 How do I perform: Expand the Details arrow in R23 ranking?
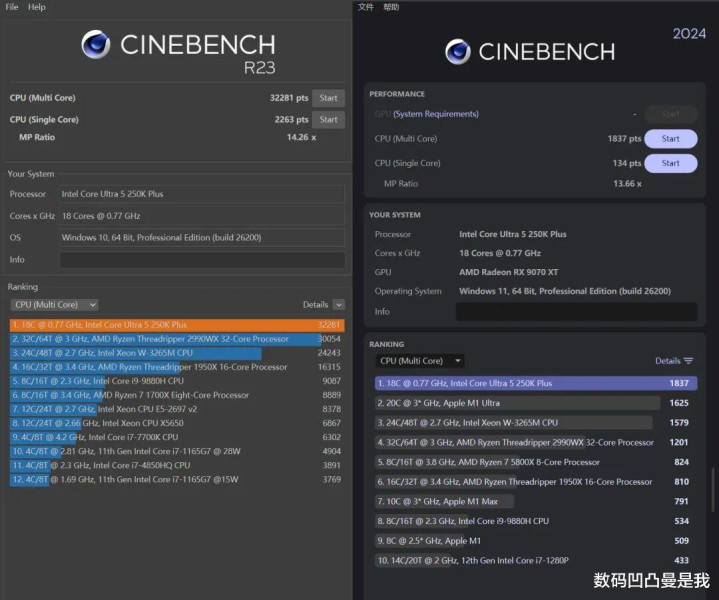[339, 305]
